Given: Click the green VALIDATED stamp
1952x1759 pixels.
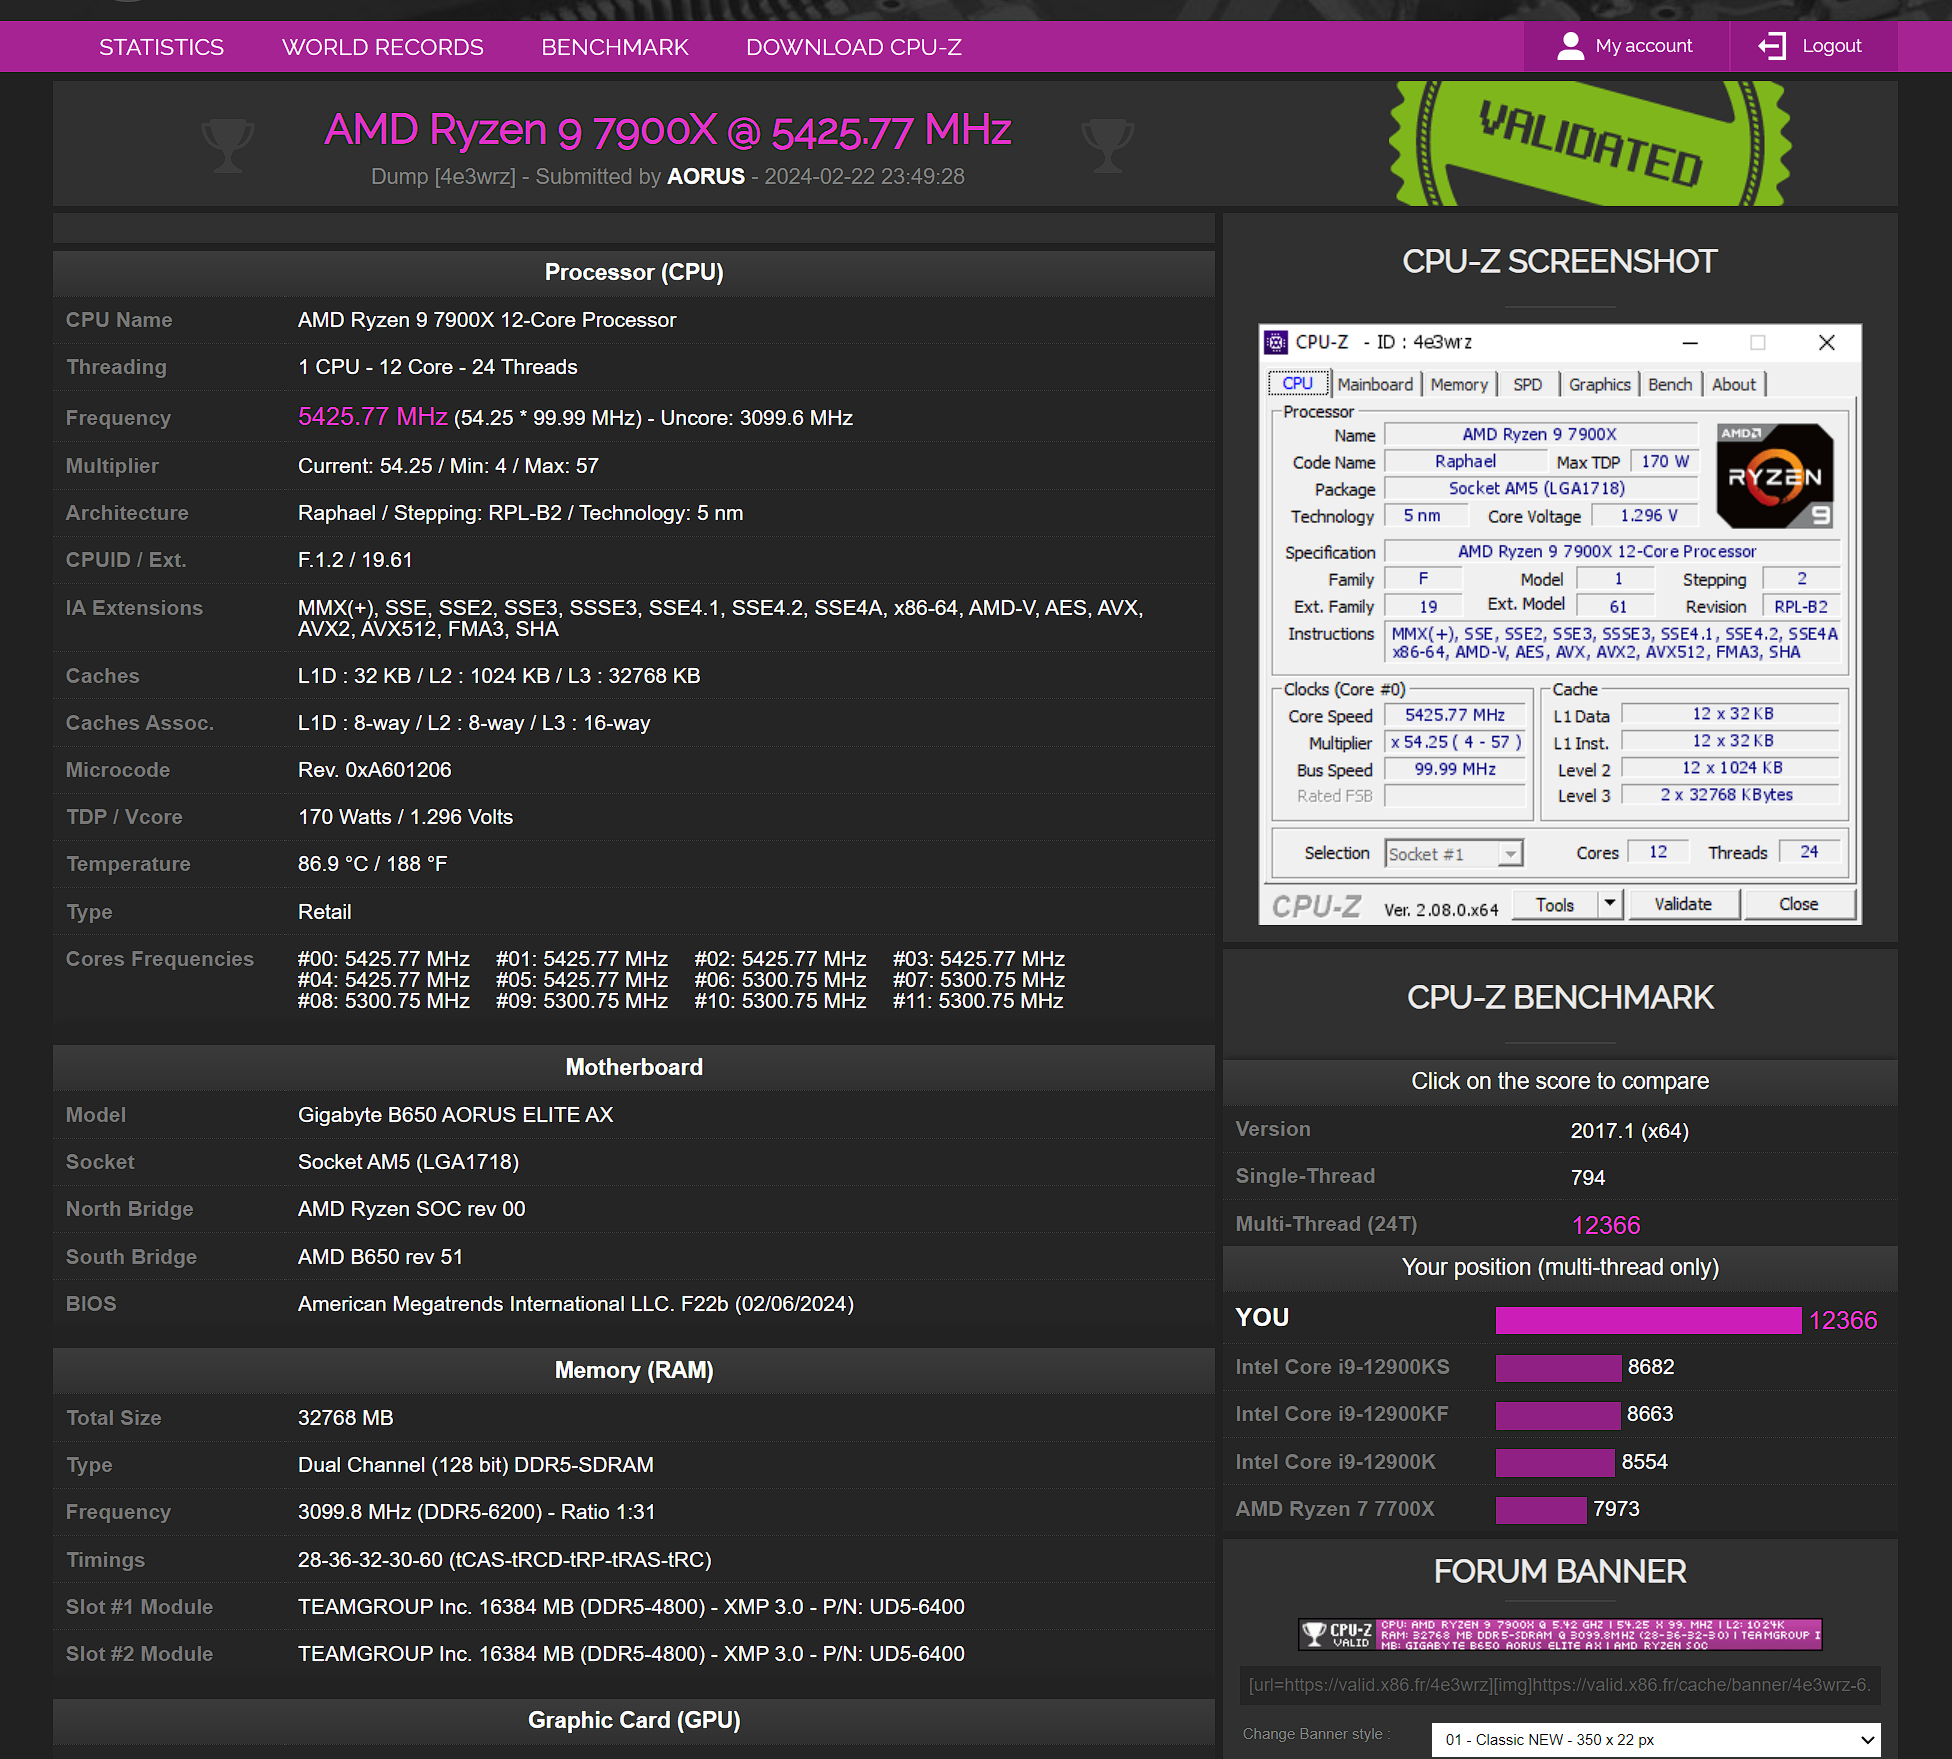Looking at the screenshot, I should (1589, 144).
